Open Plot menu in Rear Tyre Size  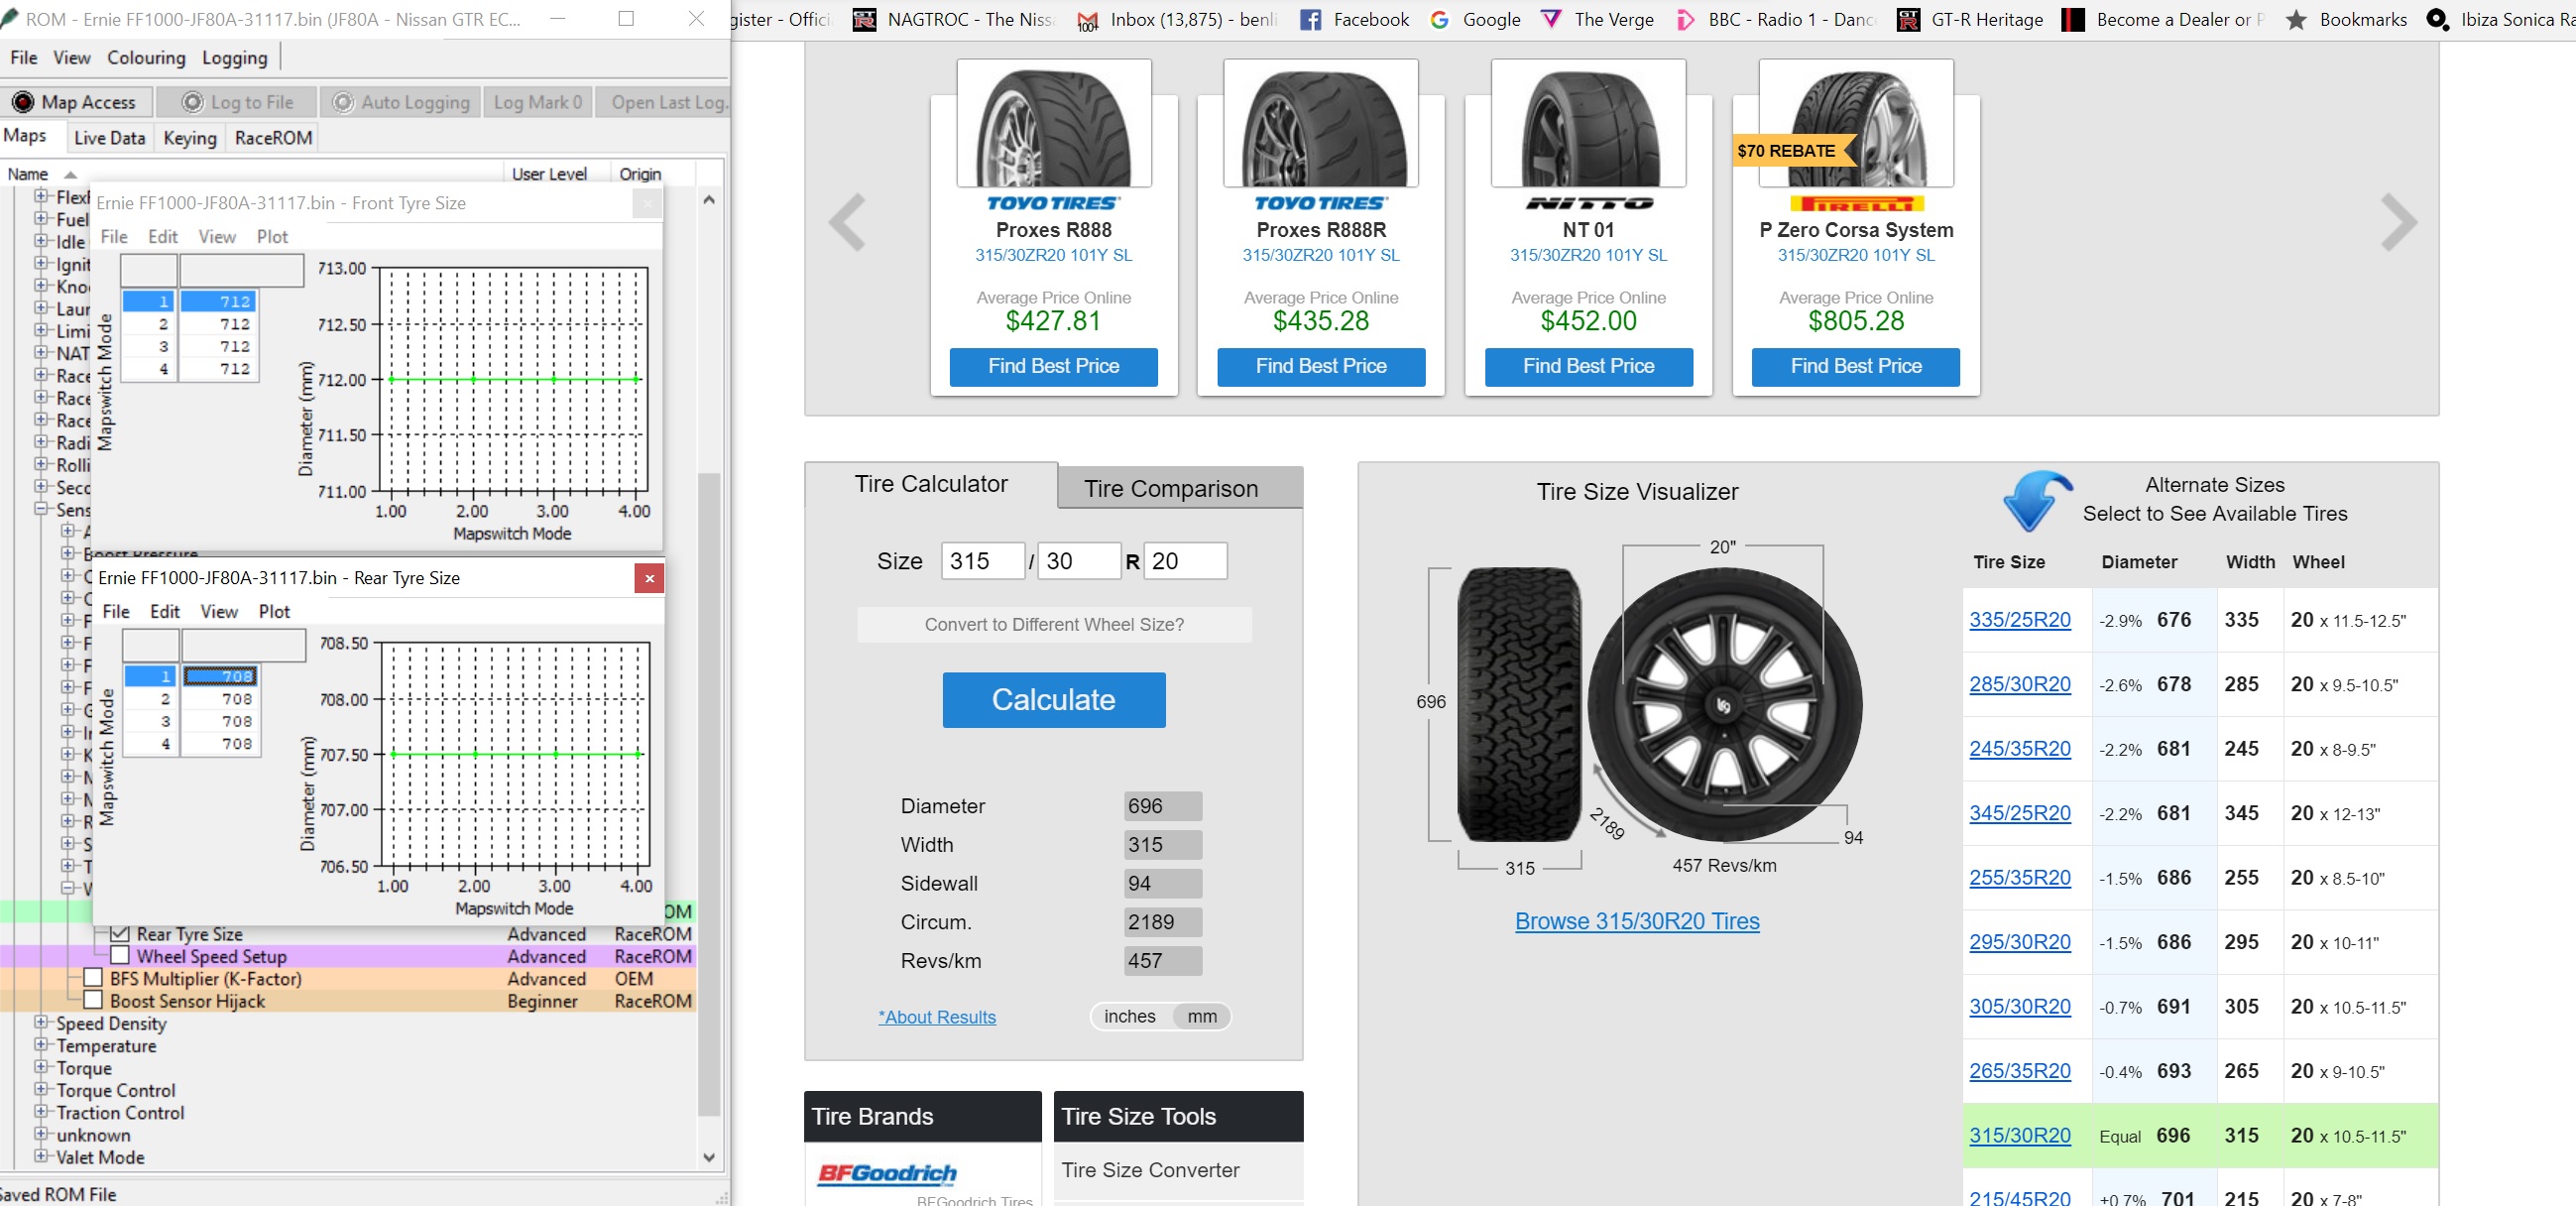pos(274,611)
